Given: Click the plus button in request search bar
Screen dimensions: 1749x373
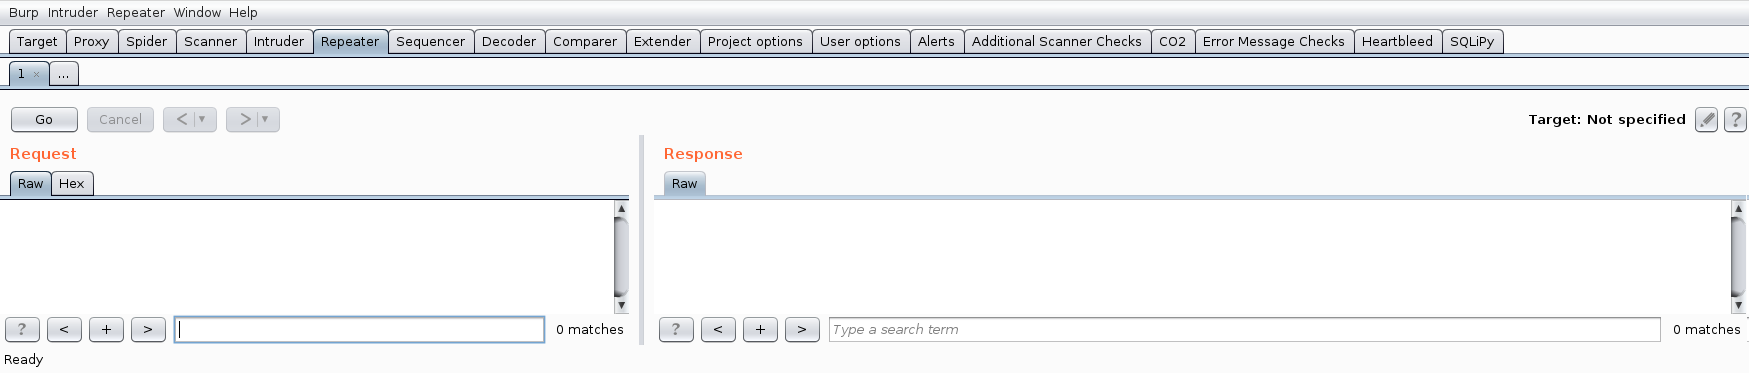Looking at the screenshot, I should click(106, 329).
